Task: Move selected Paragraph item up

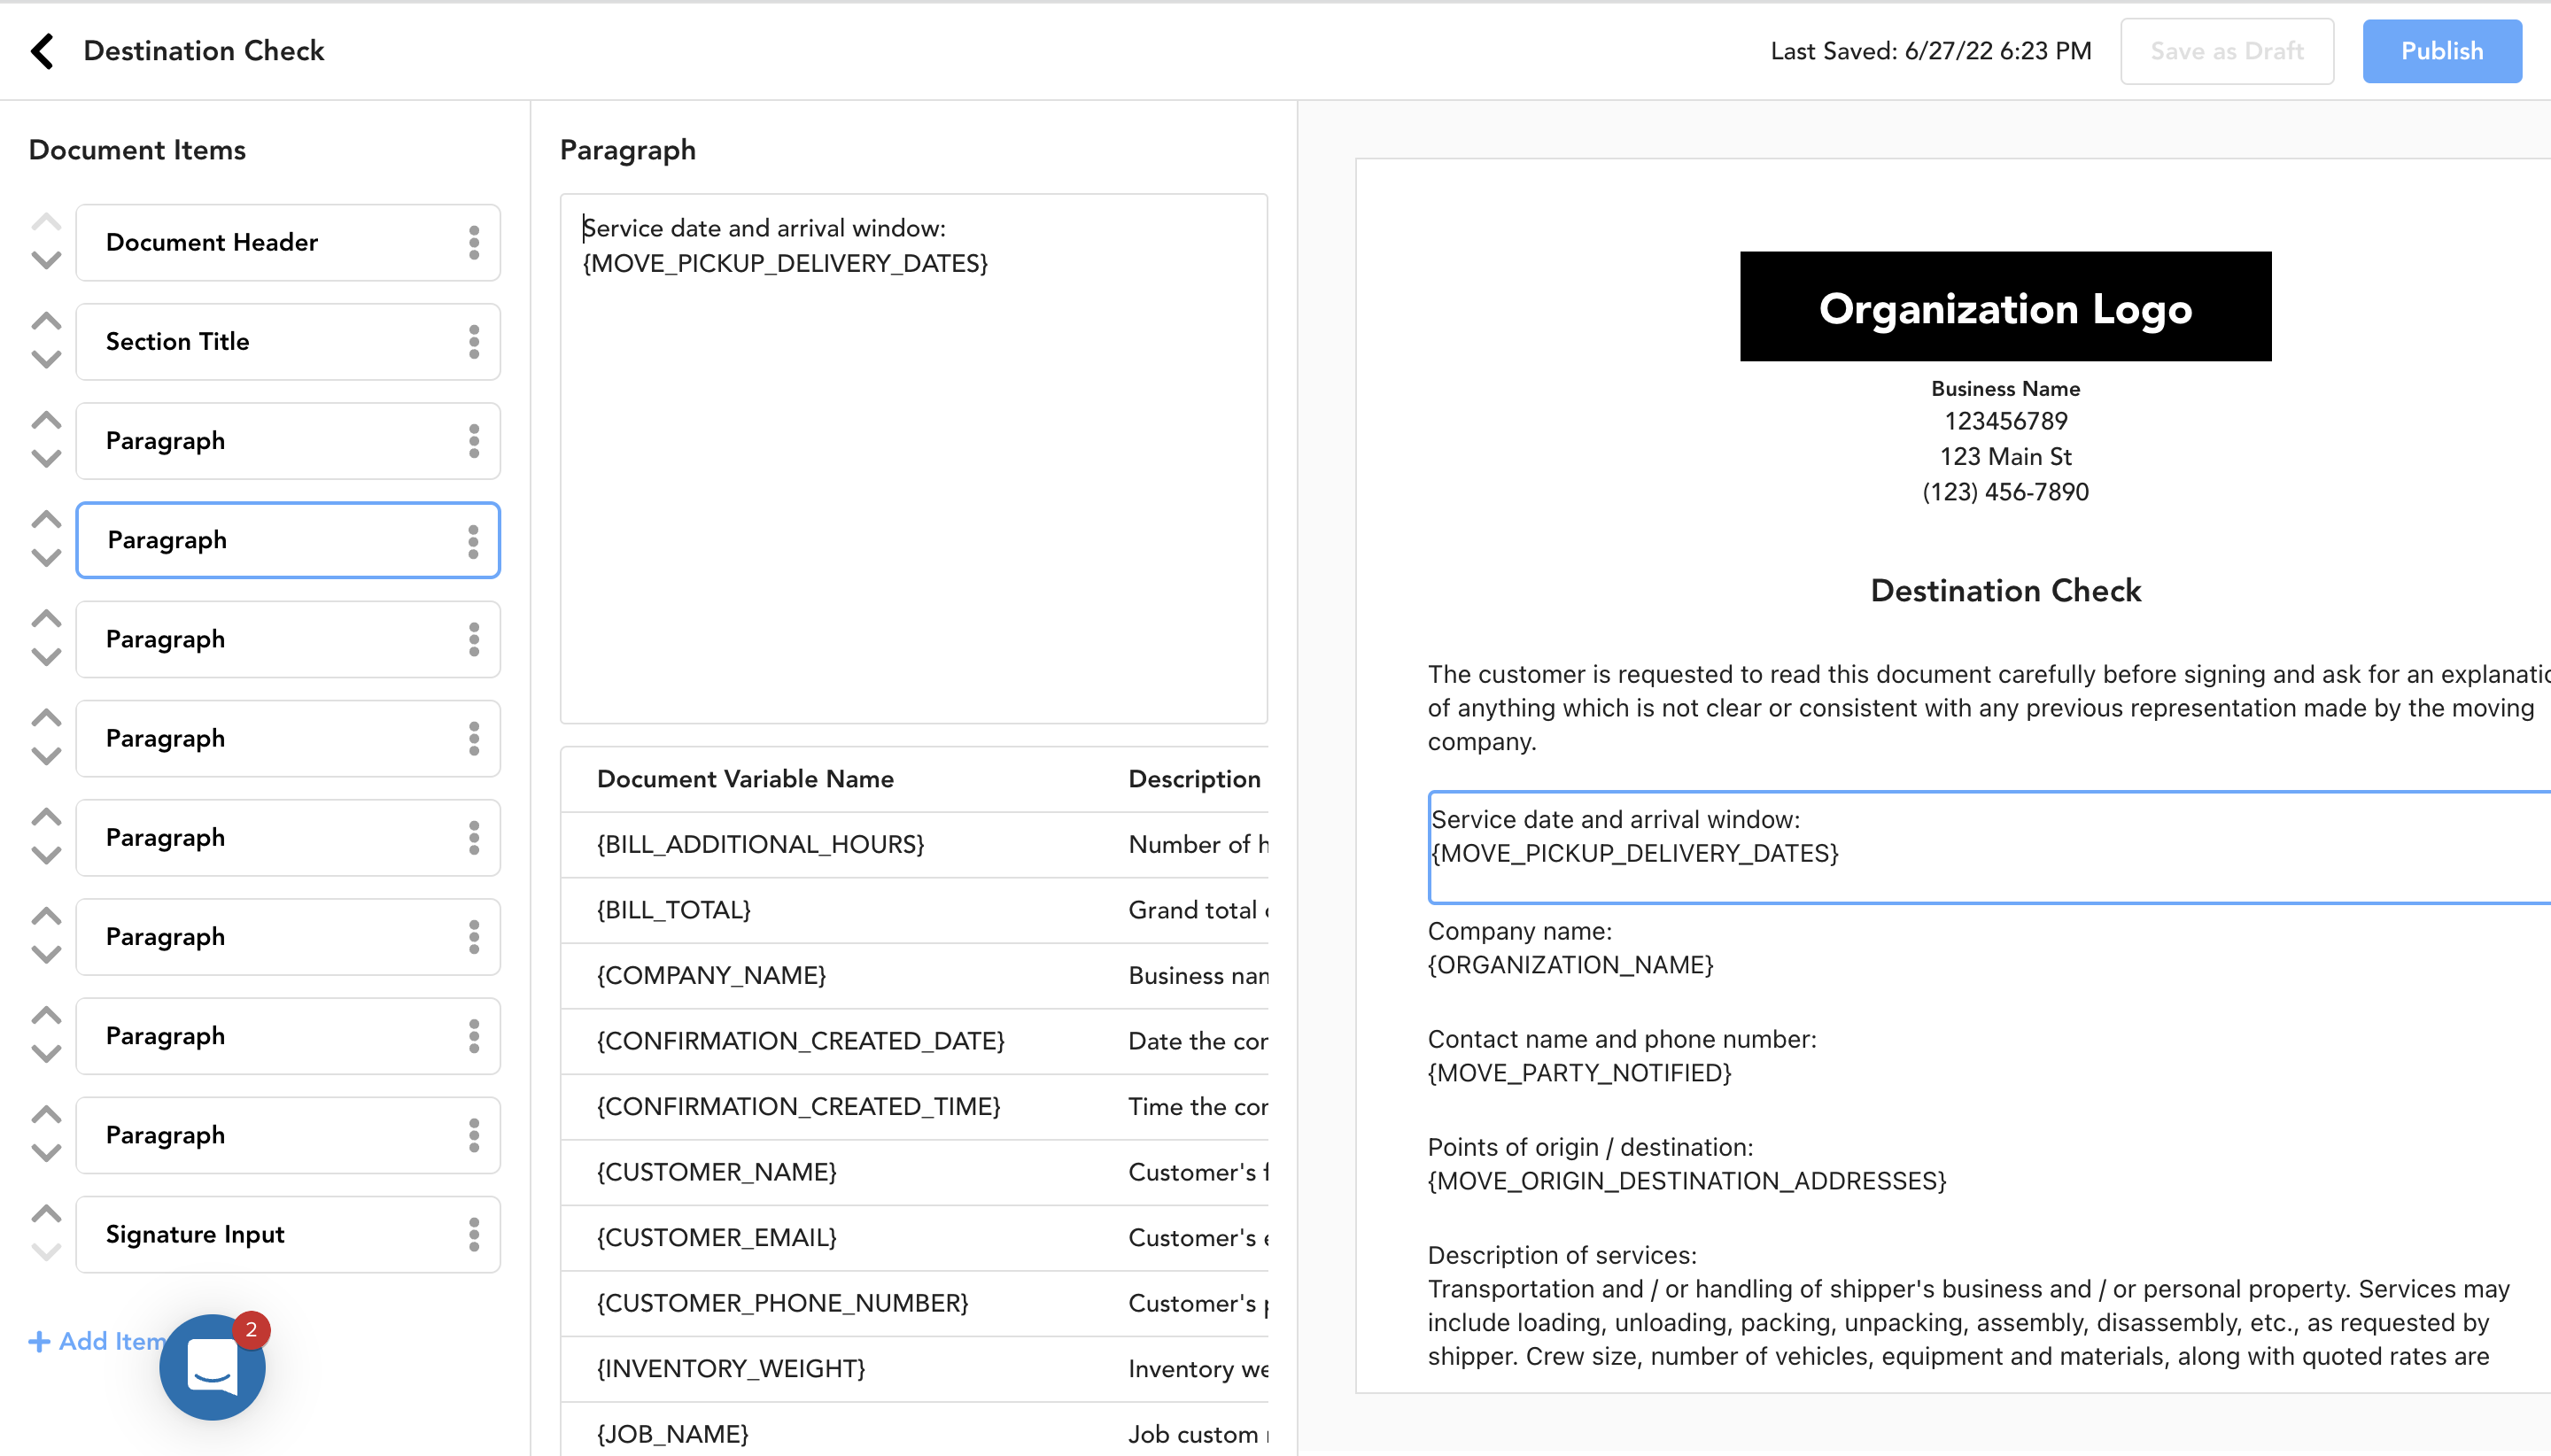Action: pyautogui.click(x=46, y=520)
